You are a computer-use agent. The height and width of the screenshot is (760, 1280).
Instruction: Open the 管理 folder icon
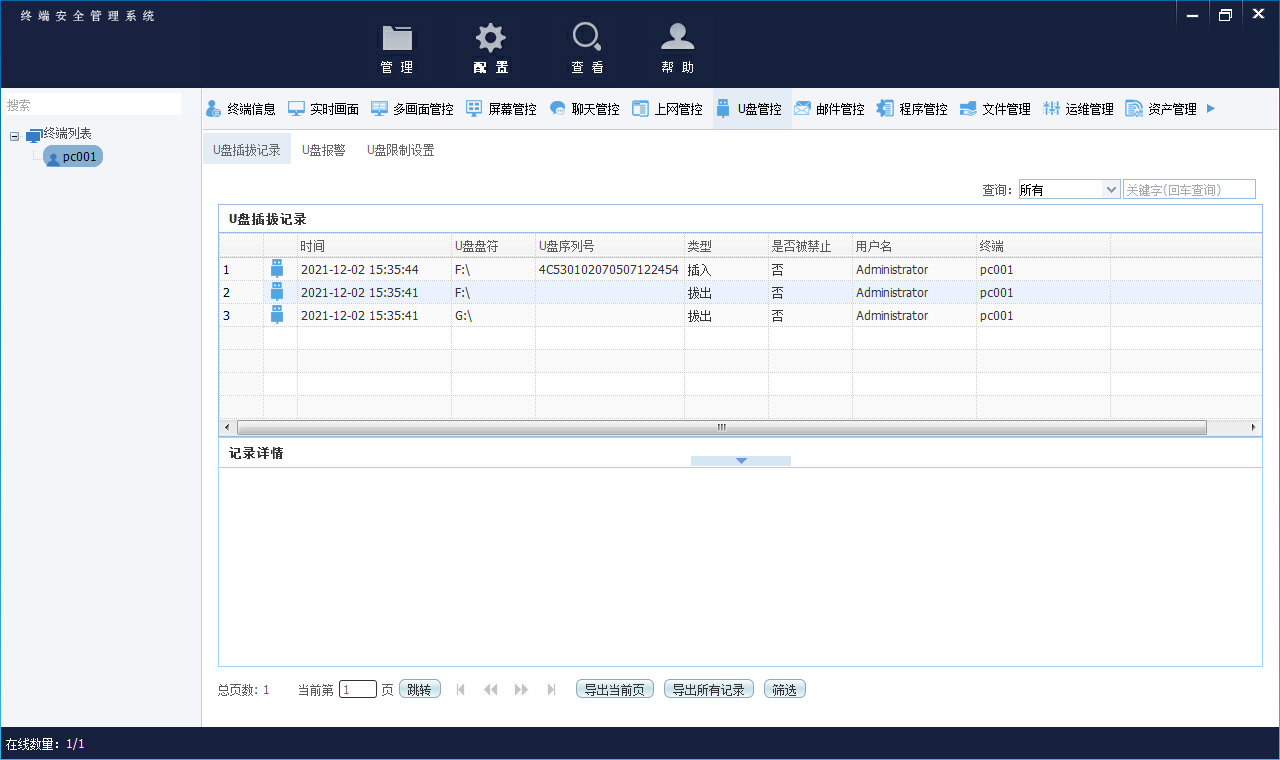[x=397, y=39]
